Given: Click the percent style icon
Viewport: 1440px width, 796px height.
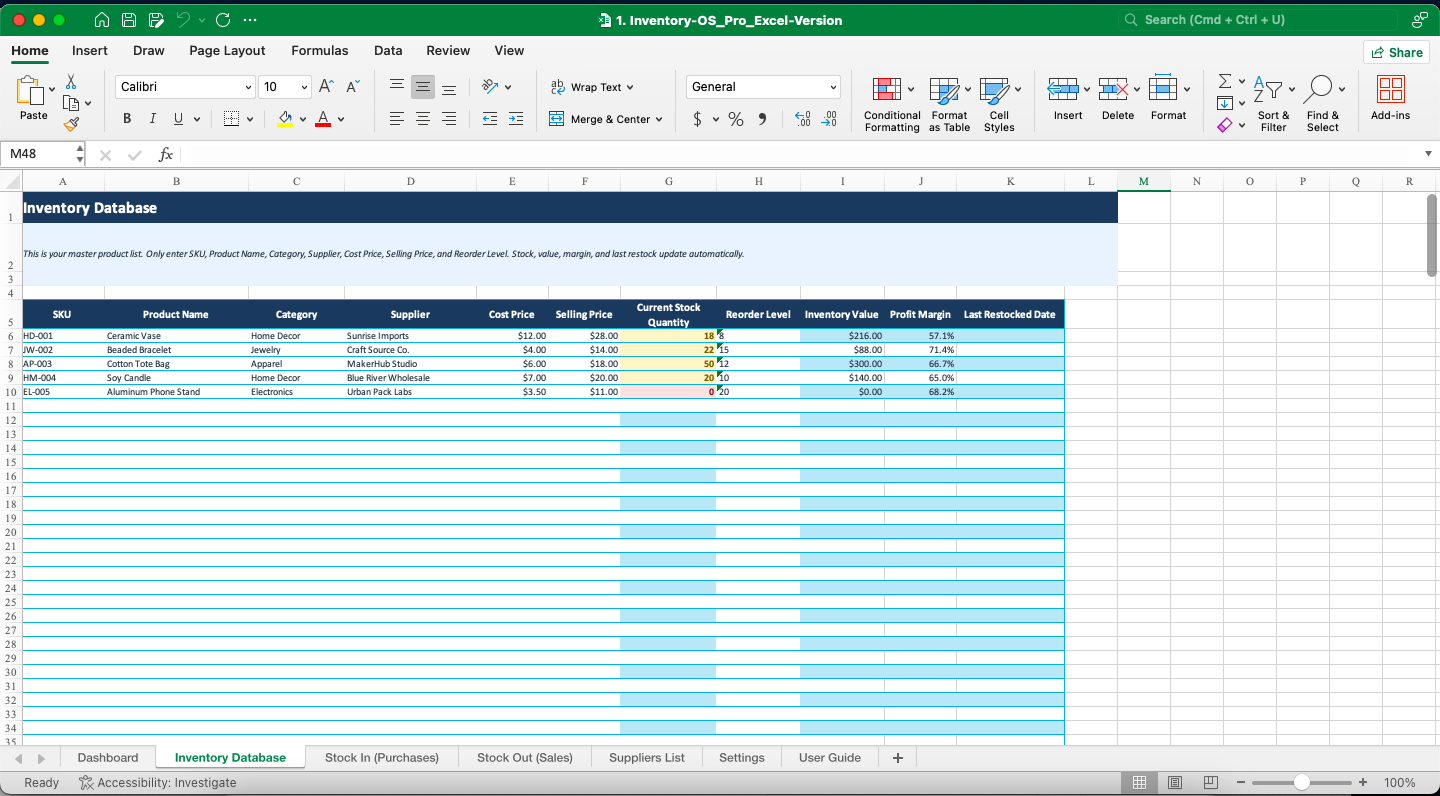Looking at the screenshot, I should click(735, 119).
